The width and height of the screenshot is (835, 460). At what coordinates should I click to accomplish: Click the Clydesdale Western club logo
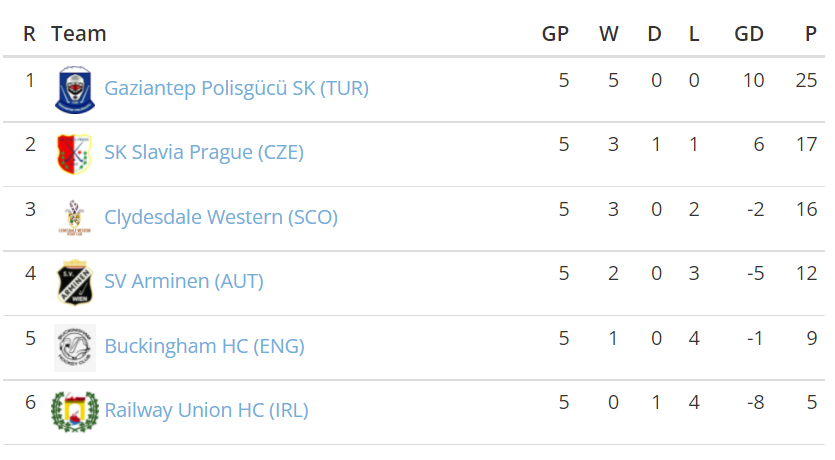pyautogui.click(x=75, y=217)
